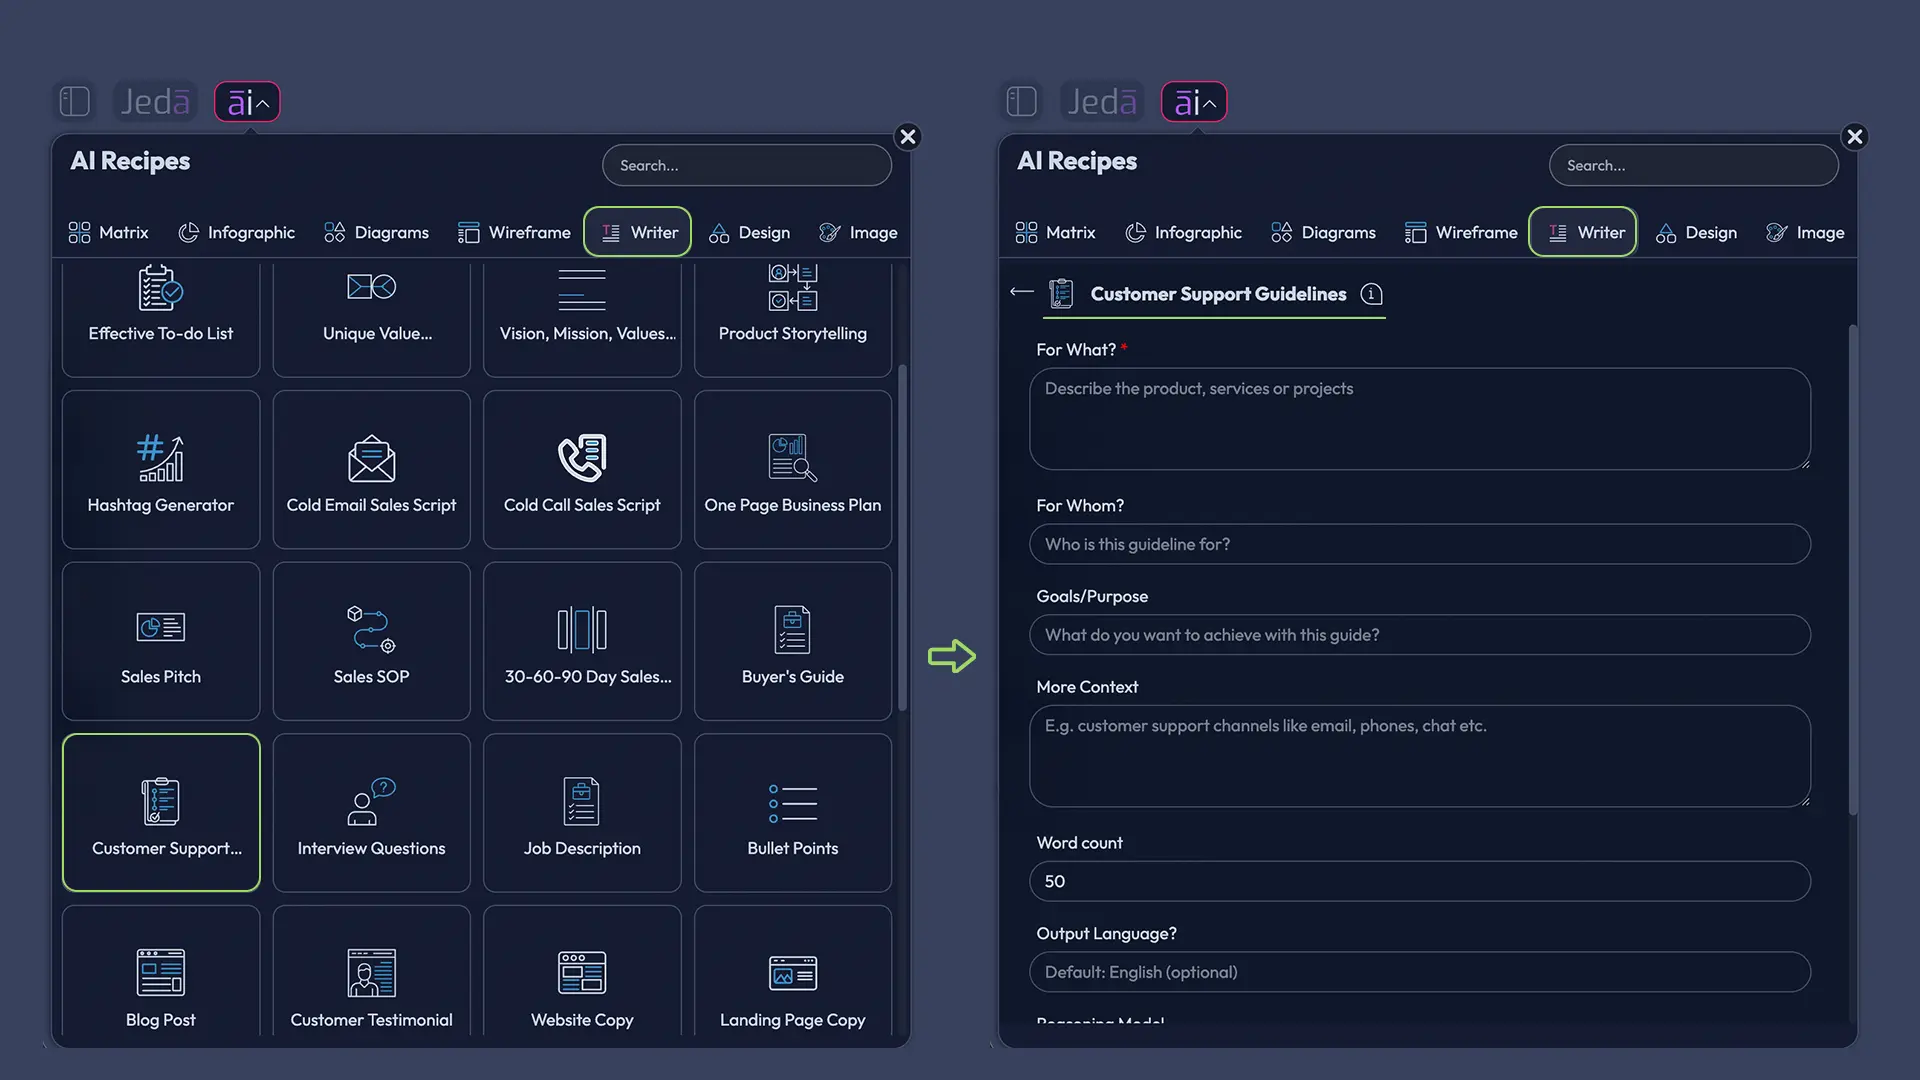Open the Vision, Mission, Values recipe
This screenshot has width=1920, height=1080.
(x=582, y=318)
